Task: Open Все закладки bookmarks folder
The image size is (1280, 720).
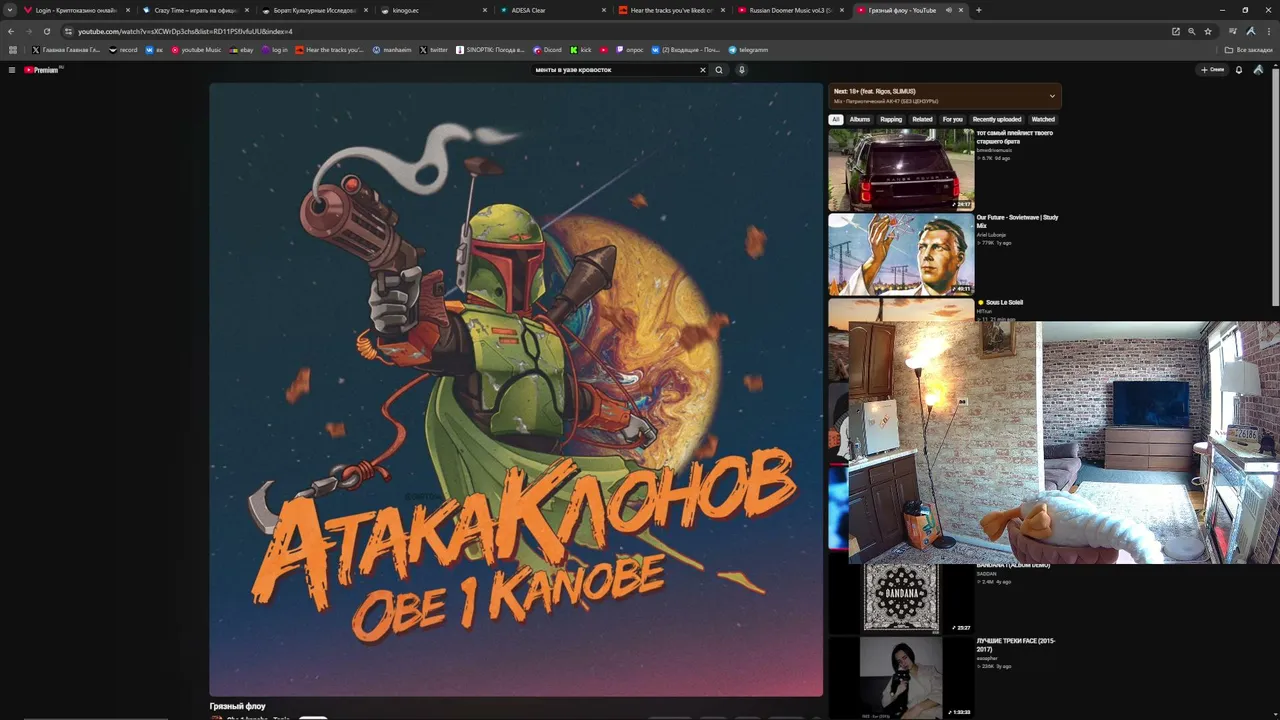Action: [x=1249, y=50]
